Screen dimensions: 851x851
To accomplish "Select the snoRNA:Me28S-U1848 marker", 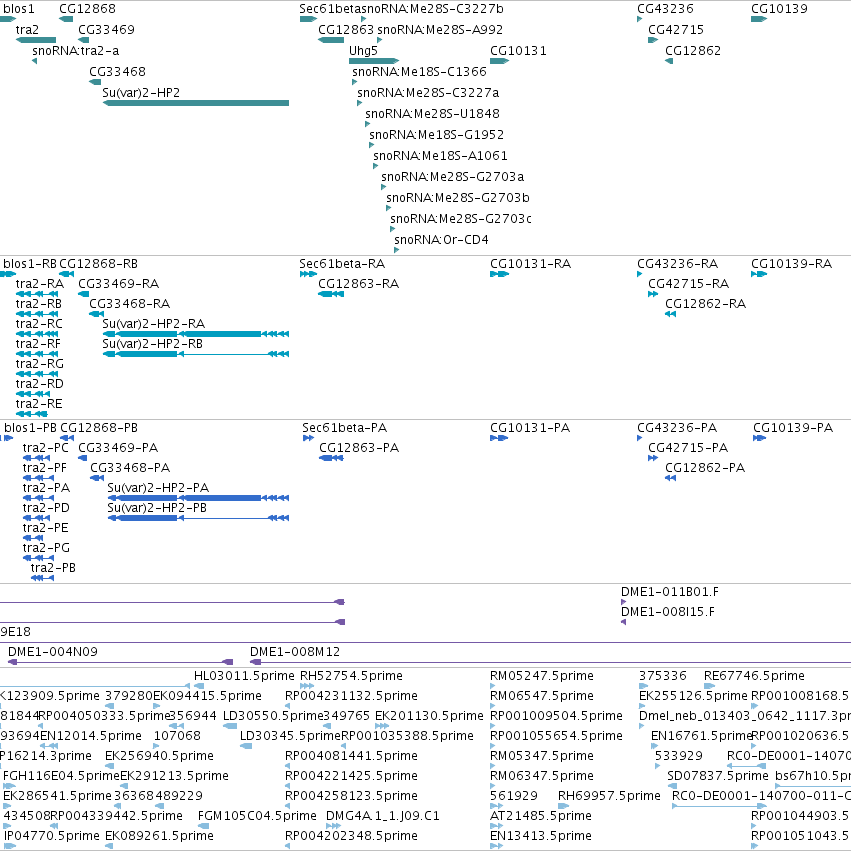I will pyautogui.click(x=367, y=124).
